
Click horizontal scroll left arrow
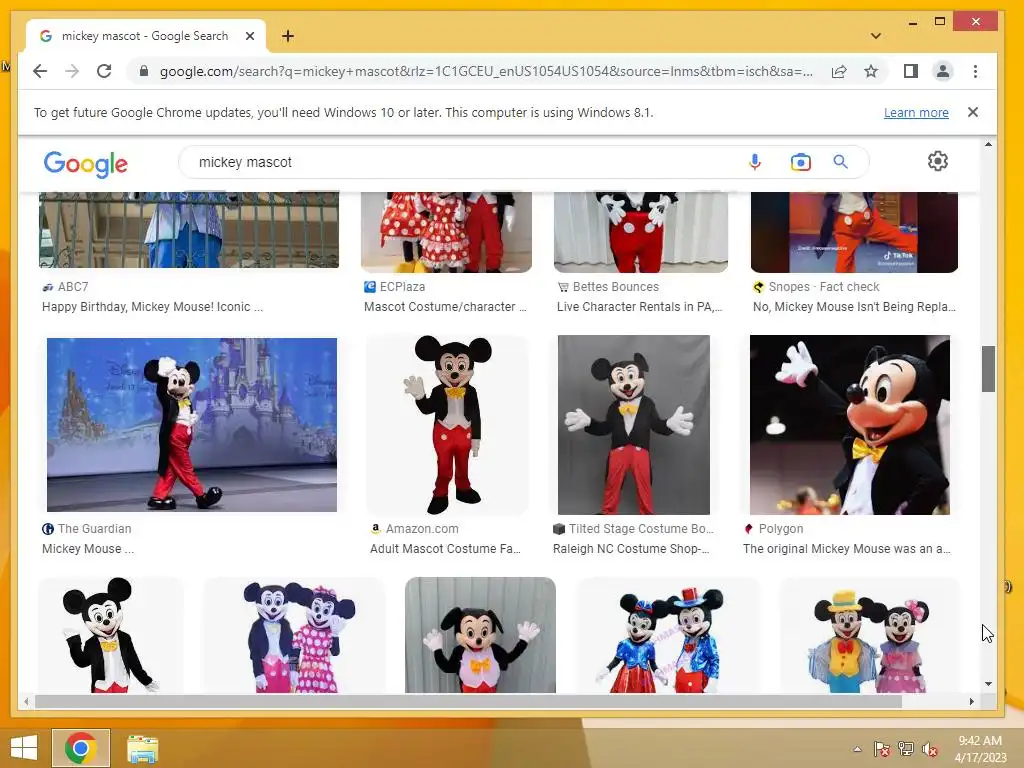tap(26, 701)
